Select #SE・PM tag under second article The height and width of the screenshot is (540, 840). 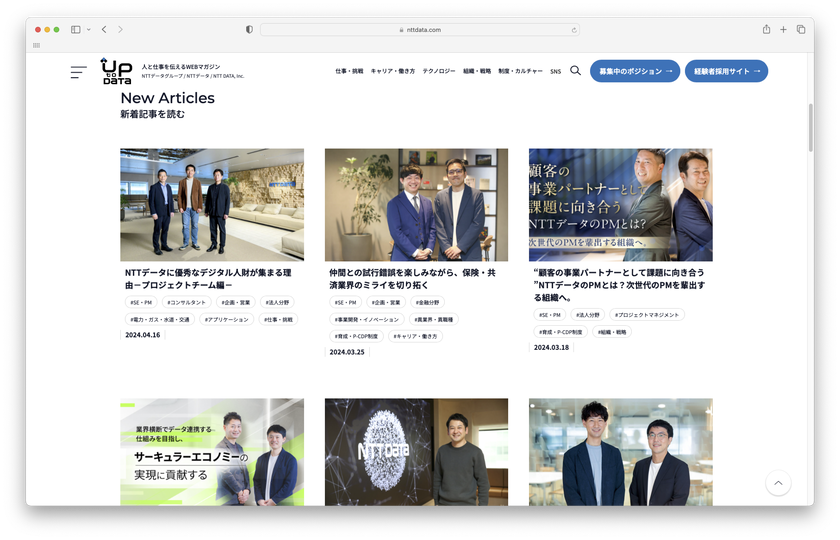(346, 302)
